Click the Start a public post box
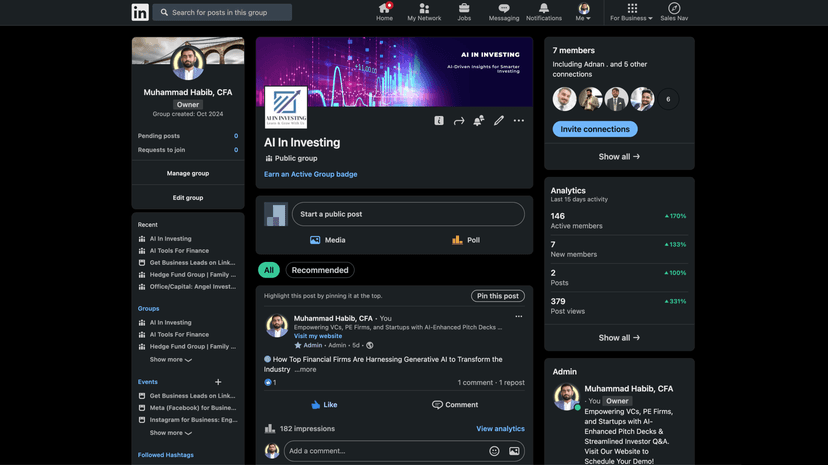This screenshot has width=828, height=465. click(408, 214)
